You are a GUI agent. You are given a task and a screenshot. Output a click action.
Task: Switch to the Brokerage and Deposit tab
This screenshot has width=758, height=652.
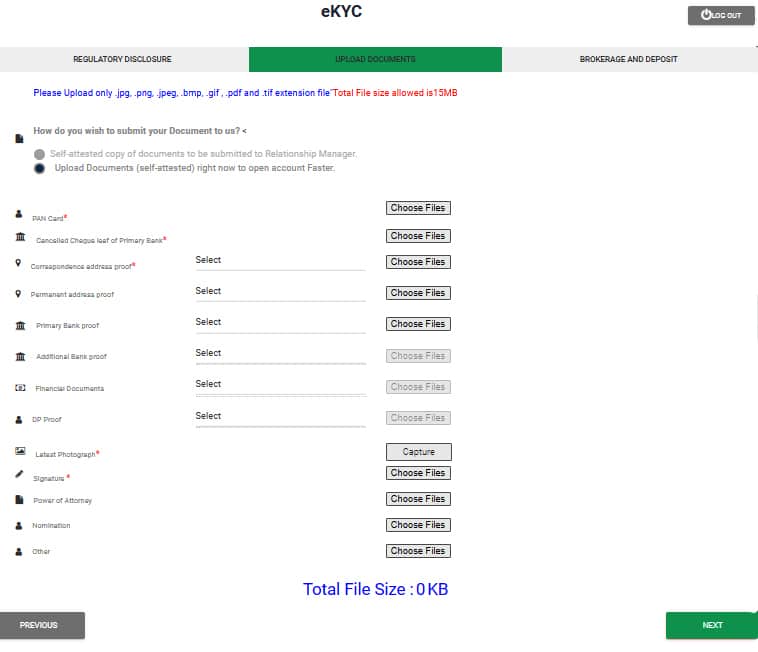[629, 59]
